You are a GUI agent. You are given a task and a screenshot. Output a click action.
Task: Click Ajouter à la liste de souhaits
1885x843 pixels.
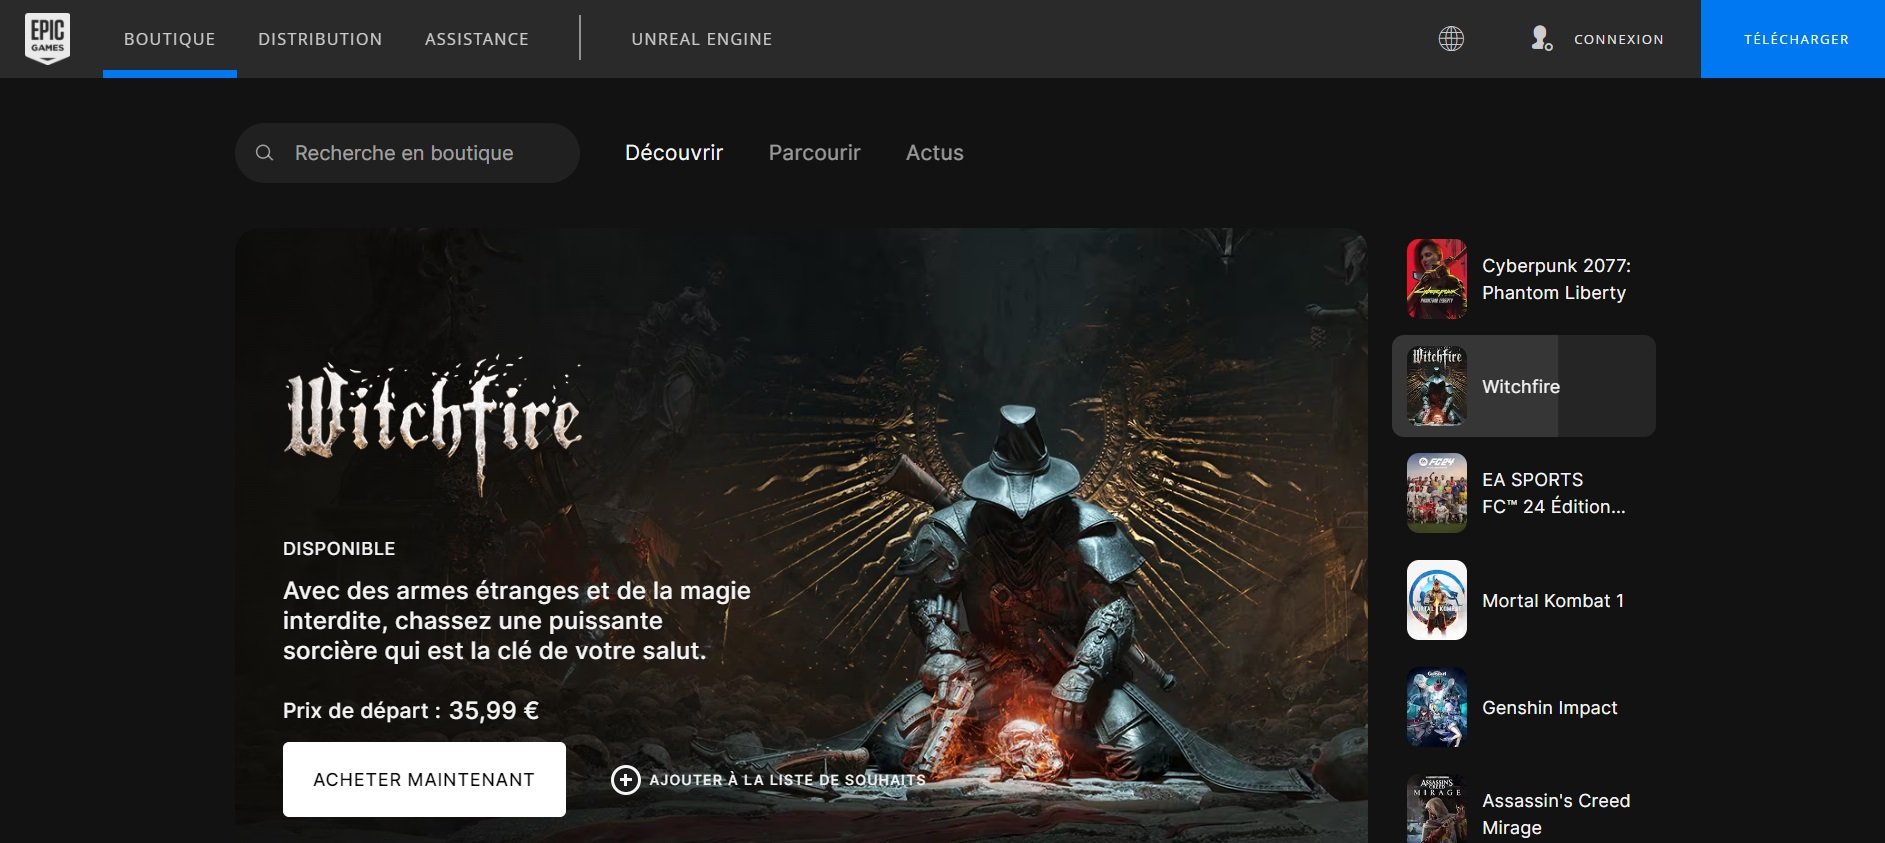[787, 780]
